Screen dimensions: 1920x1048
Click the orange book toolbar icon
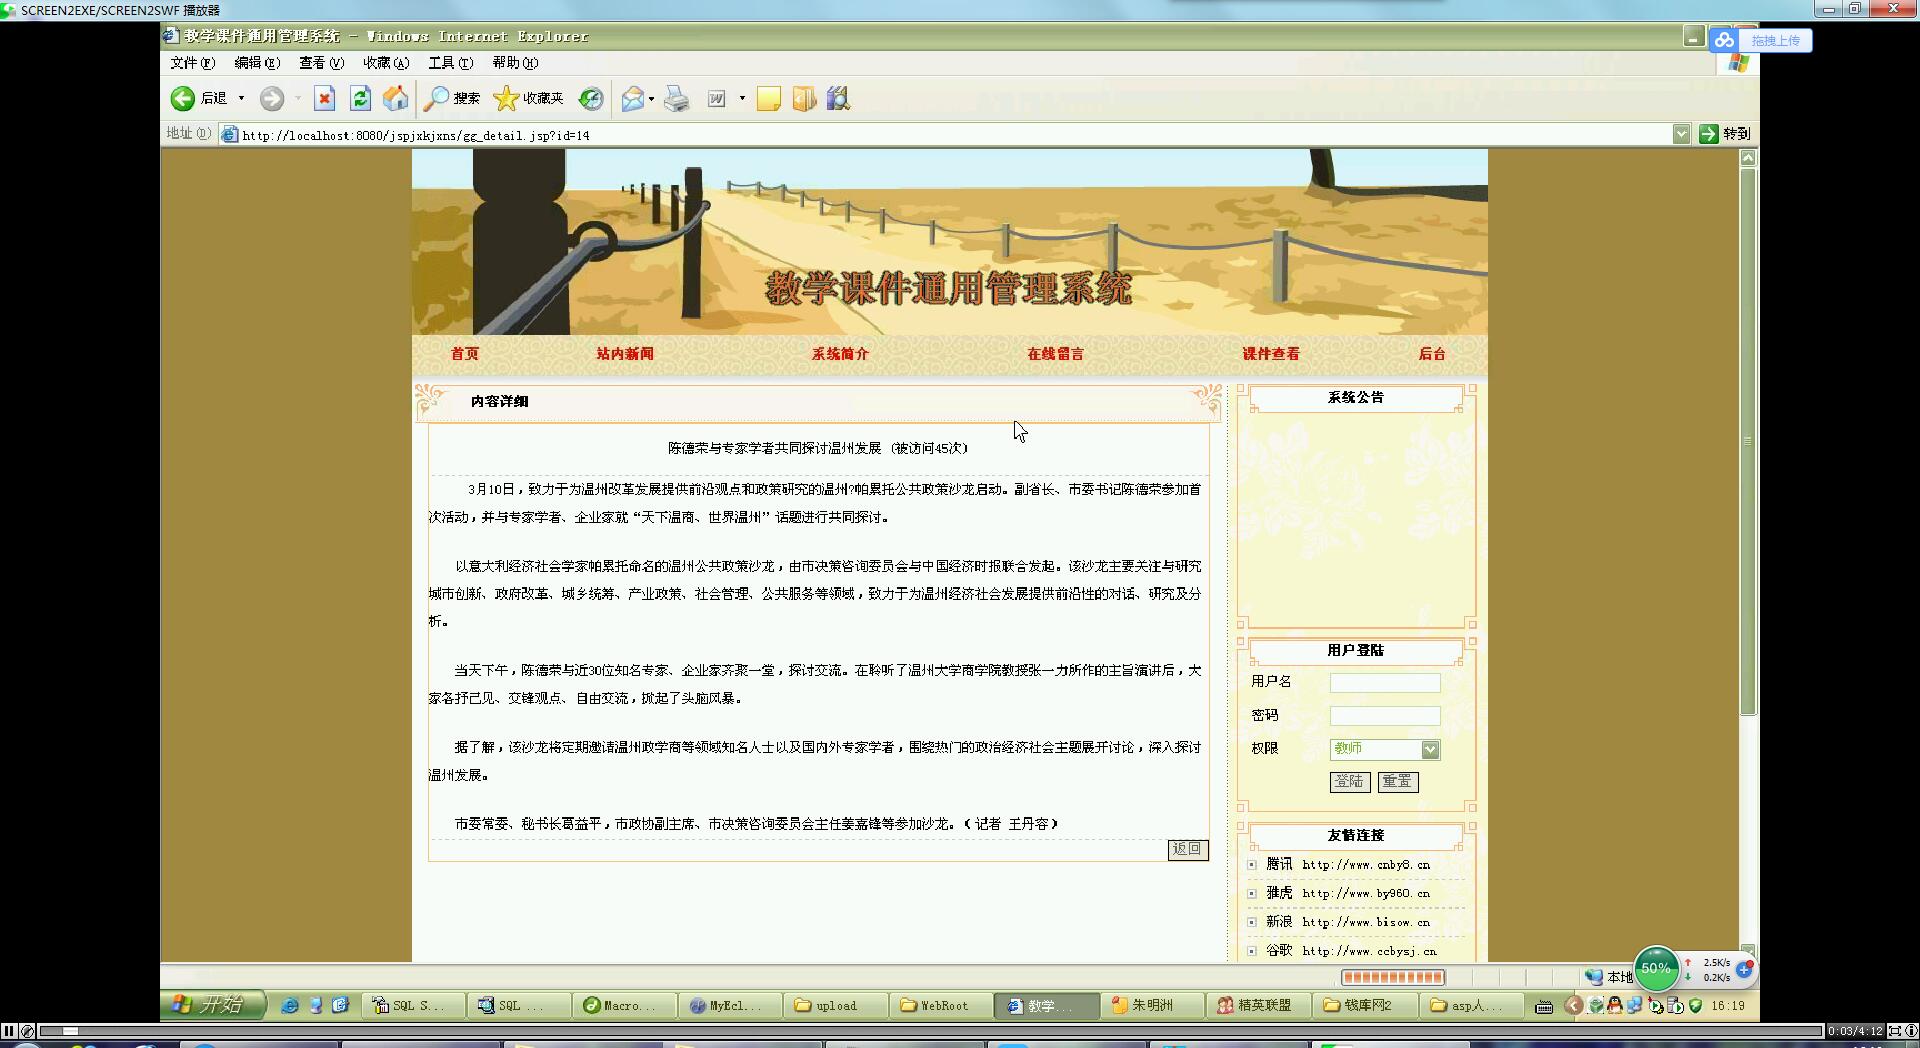804,98
